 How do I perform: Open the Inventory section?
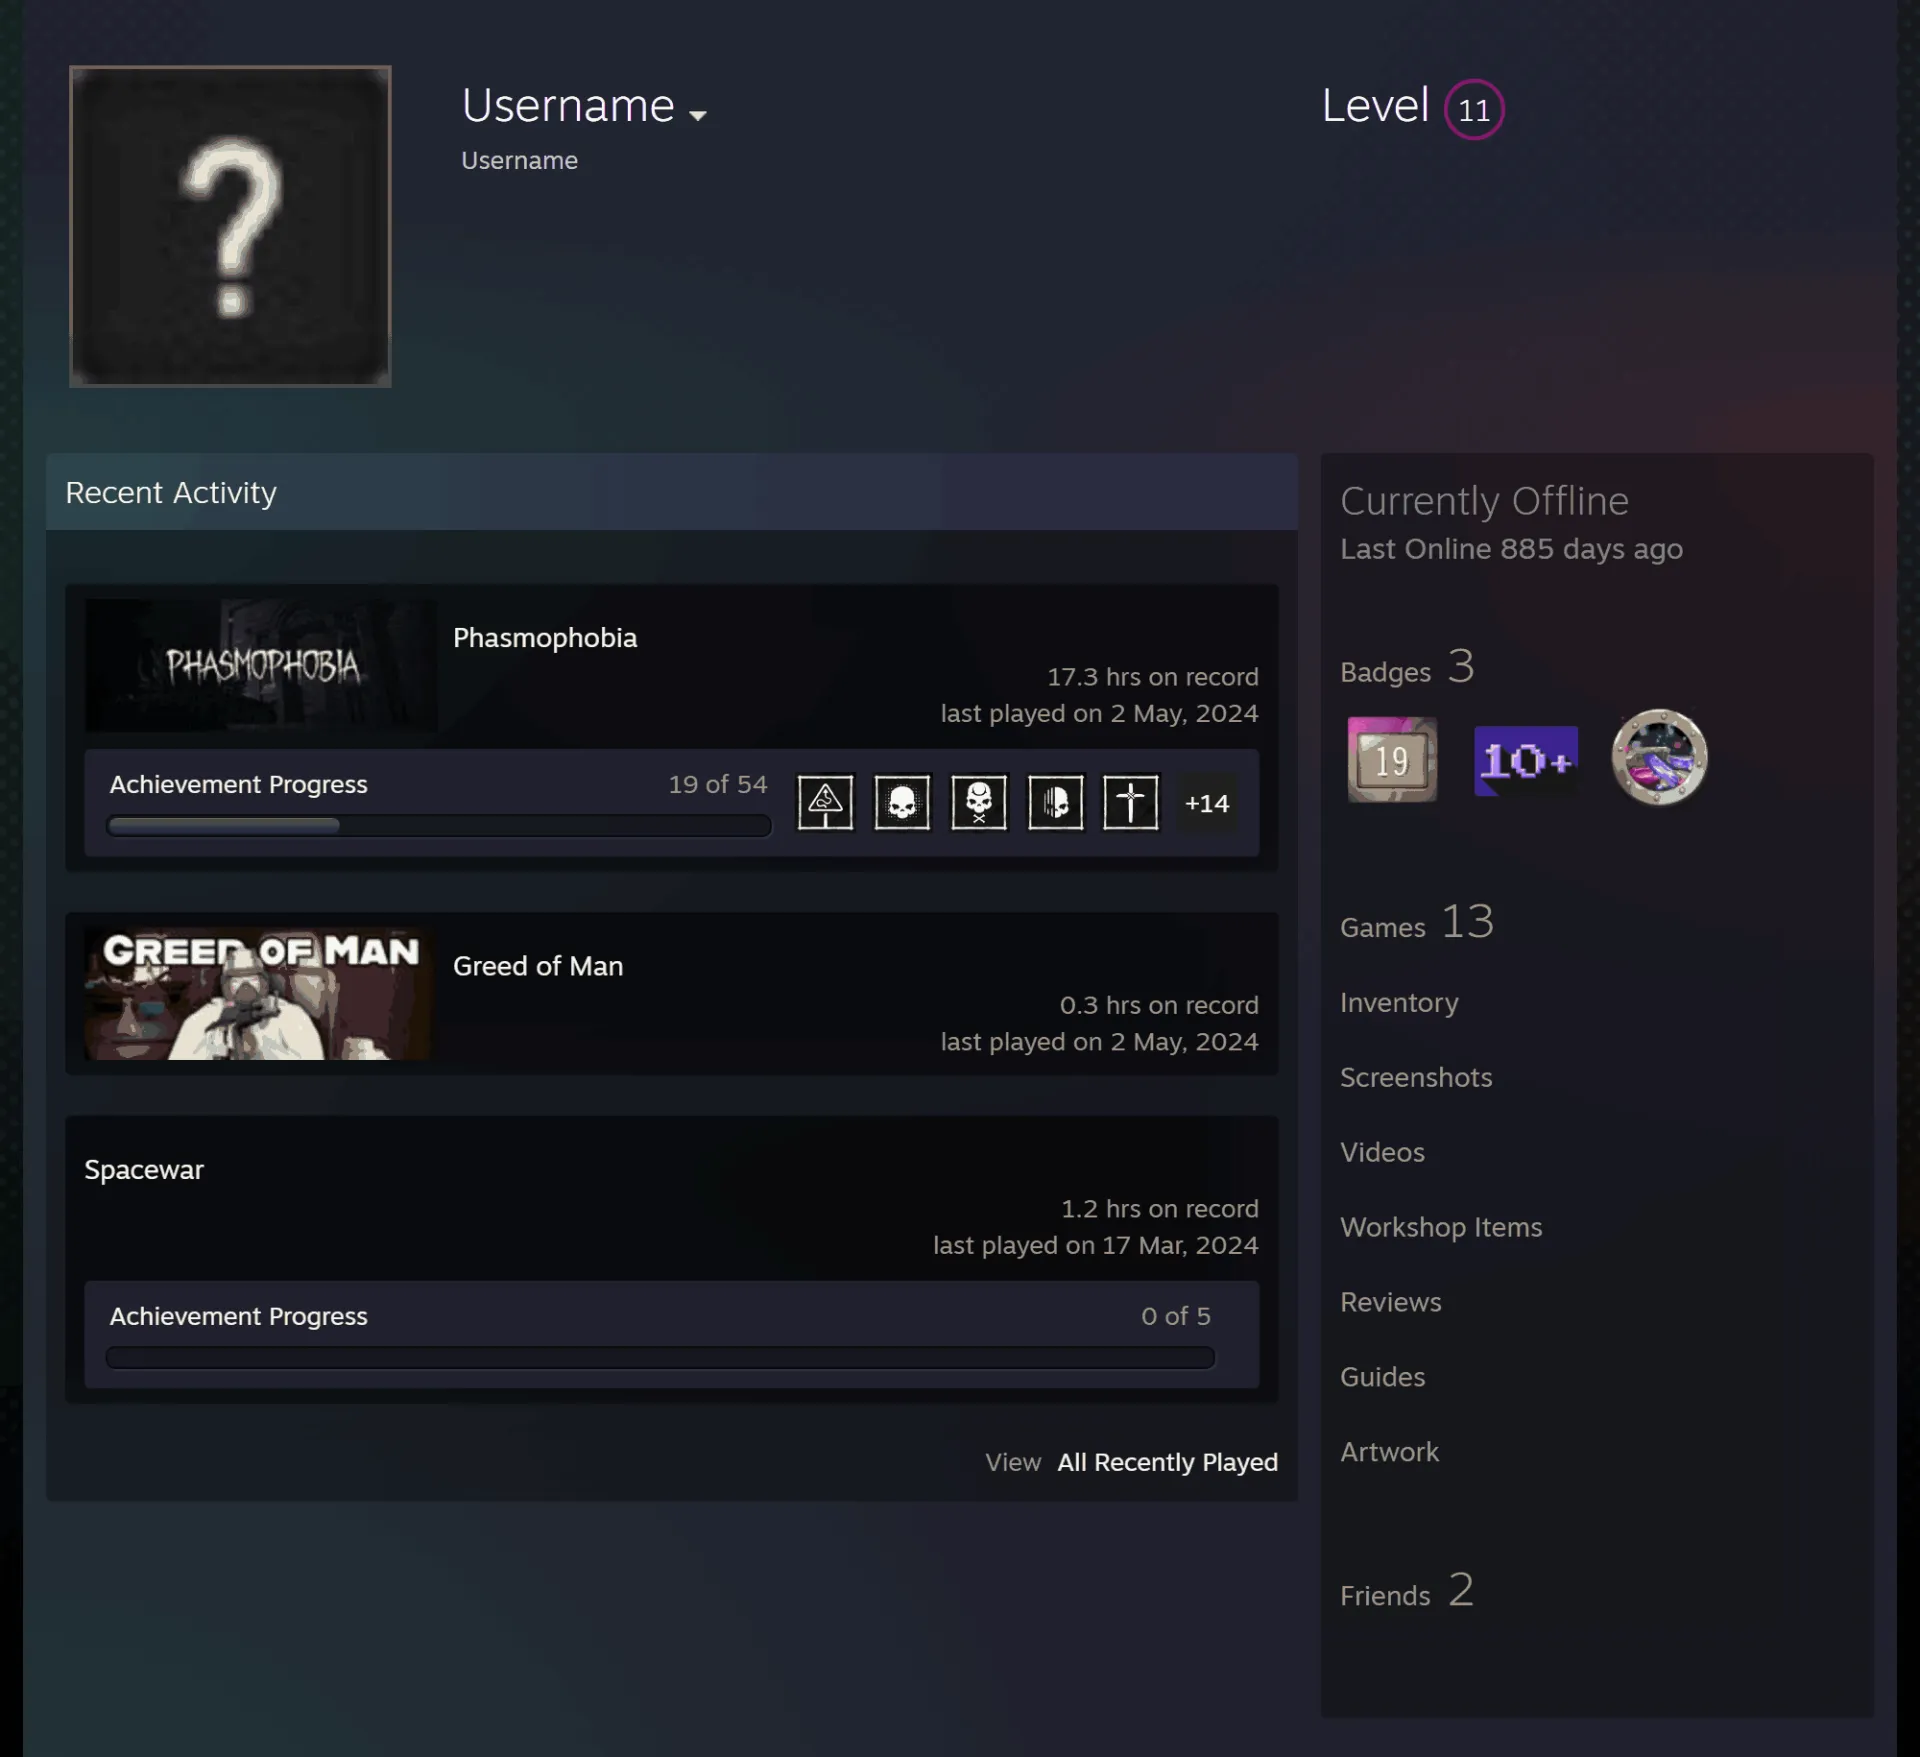click(x=1399, y=1003)
